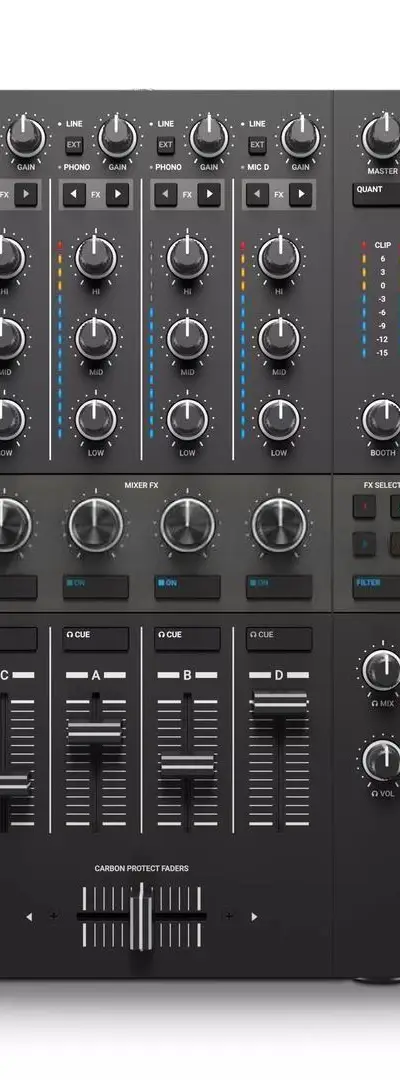The image size is (400, 1080).
Task: Toggle headphone CUE for channel B
Action: 187,638
